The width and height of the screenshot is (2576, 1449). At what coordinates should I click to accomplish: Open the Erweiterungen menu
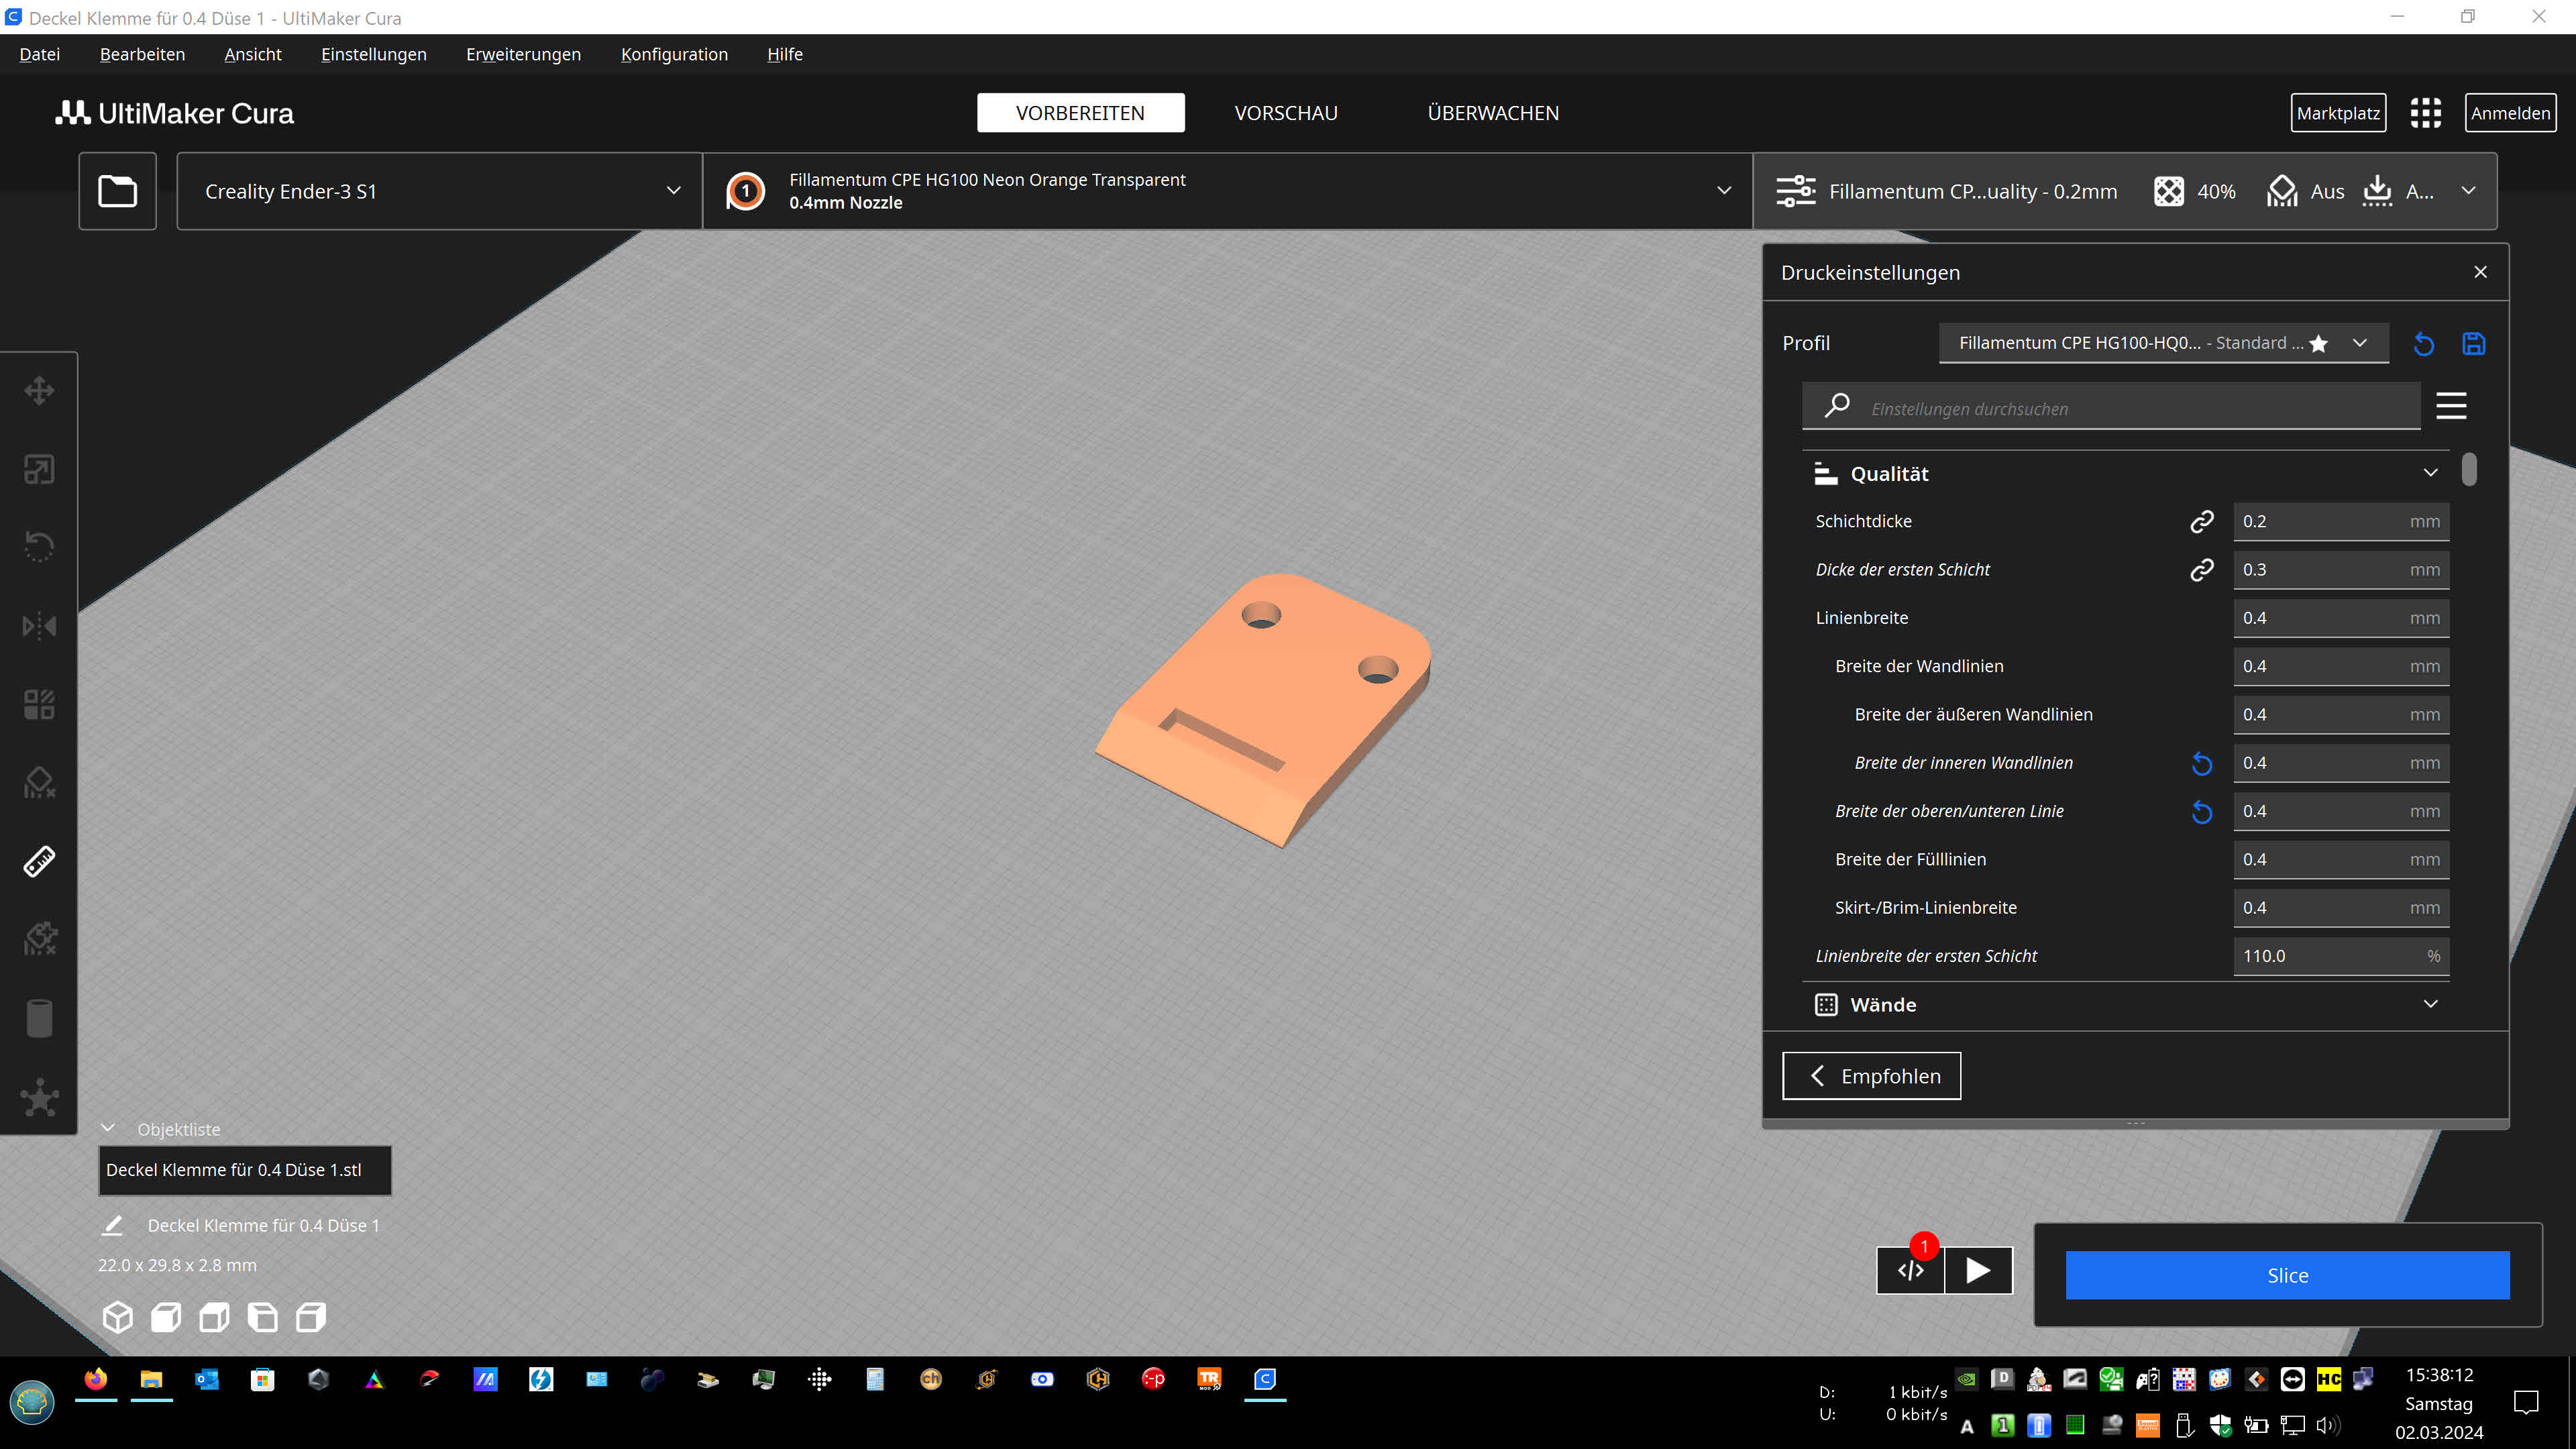point(523,54)
